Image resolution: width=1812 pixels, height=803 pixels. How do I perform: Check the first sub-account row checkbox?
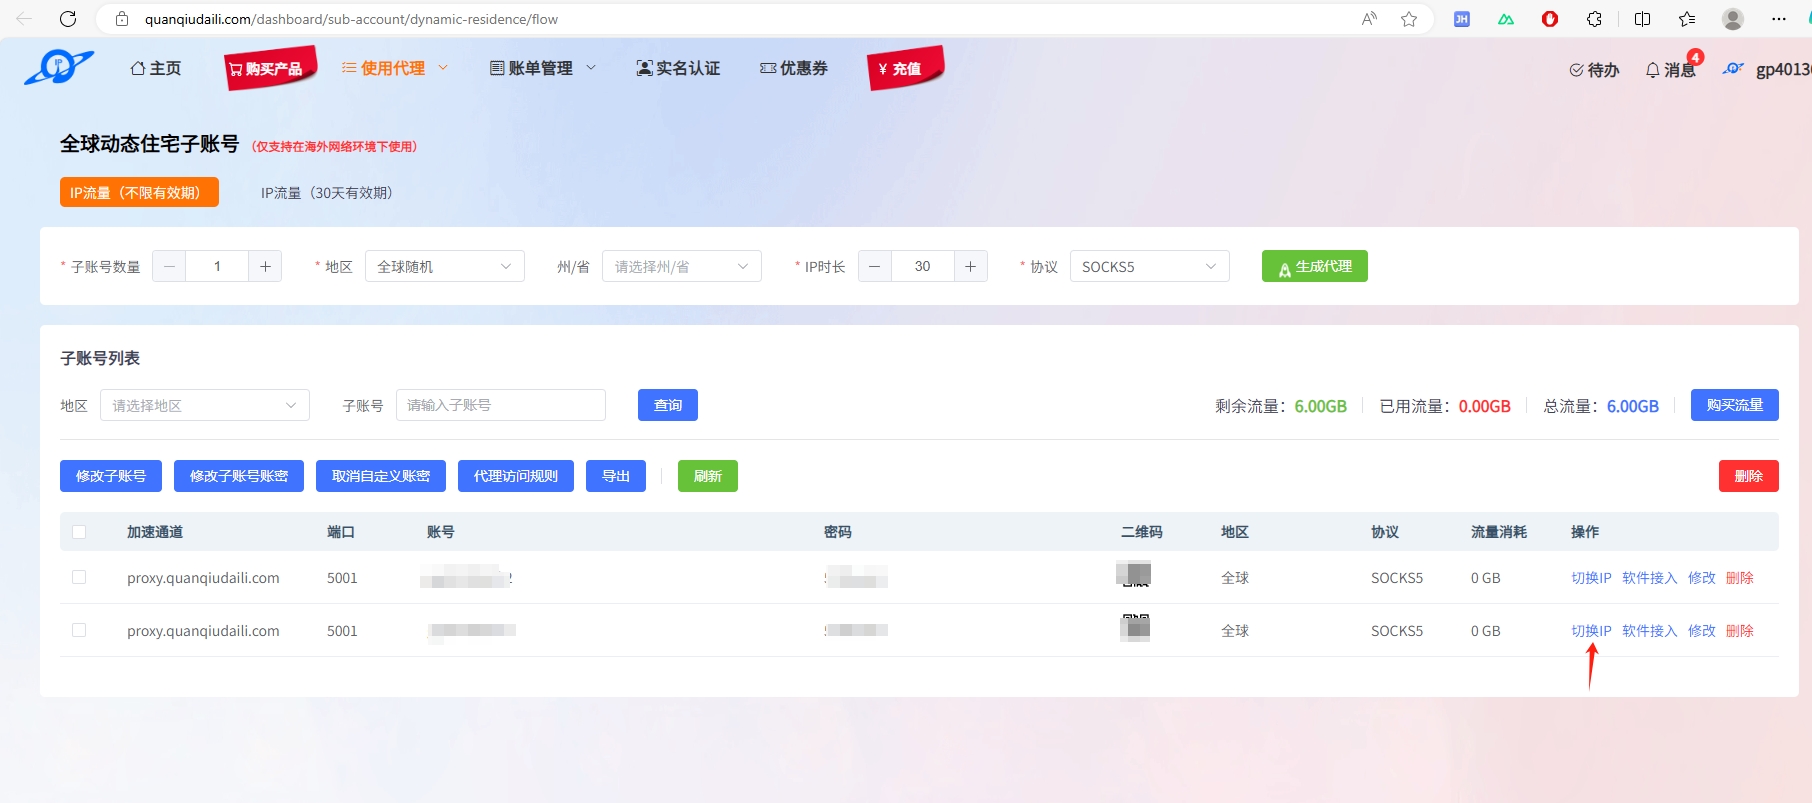(79, 578)
